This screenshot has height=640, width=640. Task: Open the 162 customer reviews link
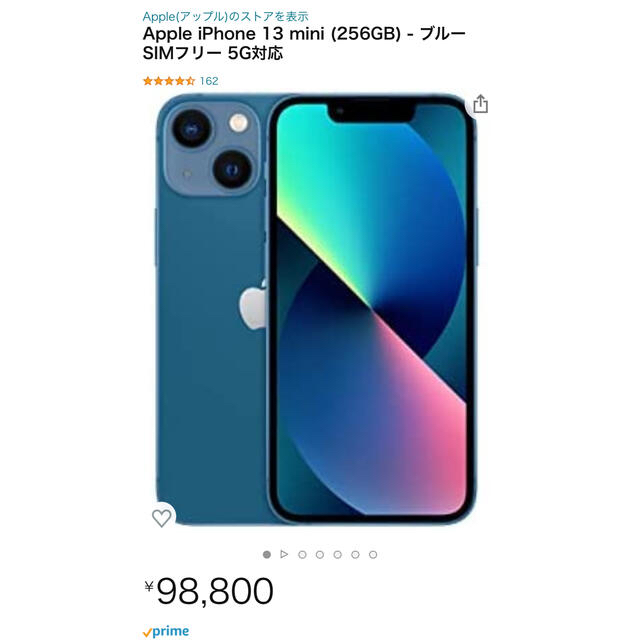tap(209, 81)
